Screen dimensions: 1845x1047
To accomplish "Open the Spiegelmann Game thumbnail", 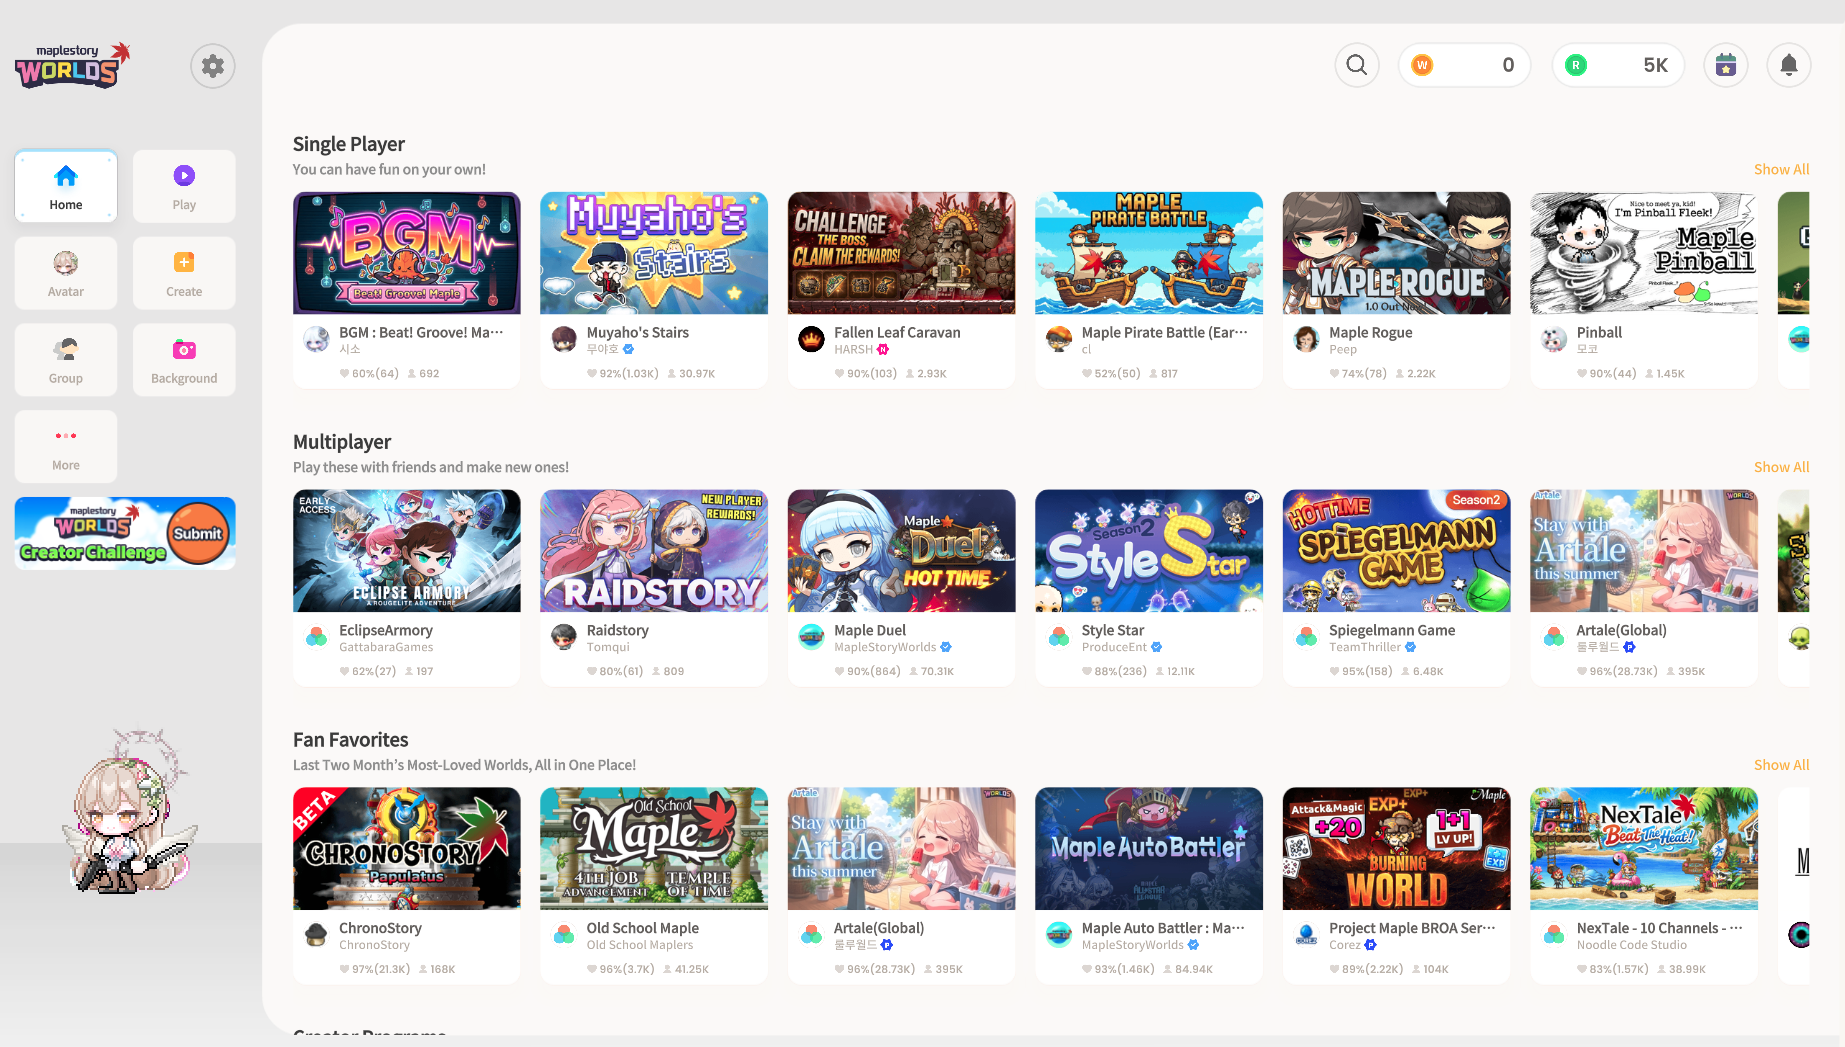I will coord(1397,551).
